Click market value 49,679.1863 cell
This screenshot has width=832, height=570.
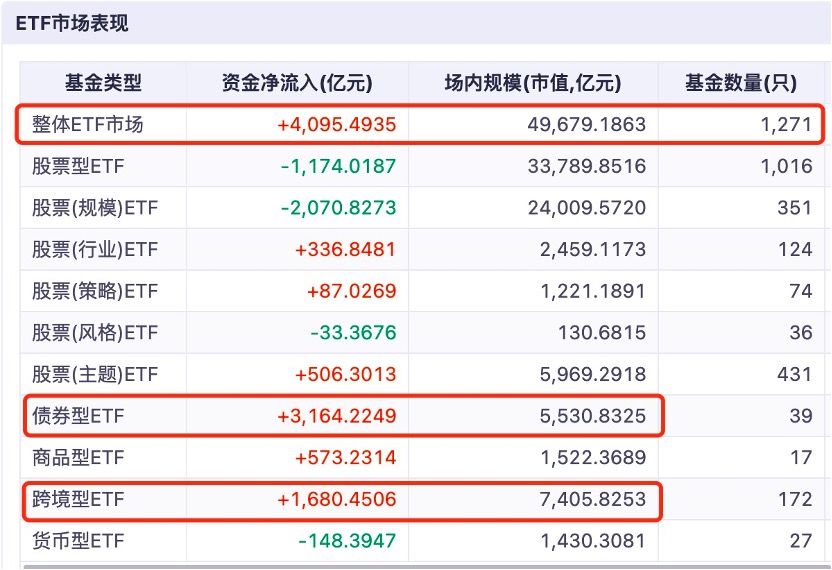[x=587, y=125]
